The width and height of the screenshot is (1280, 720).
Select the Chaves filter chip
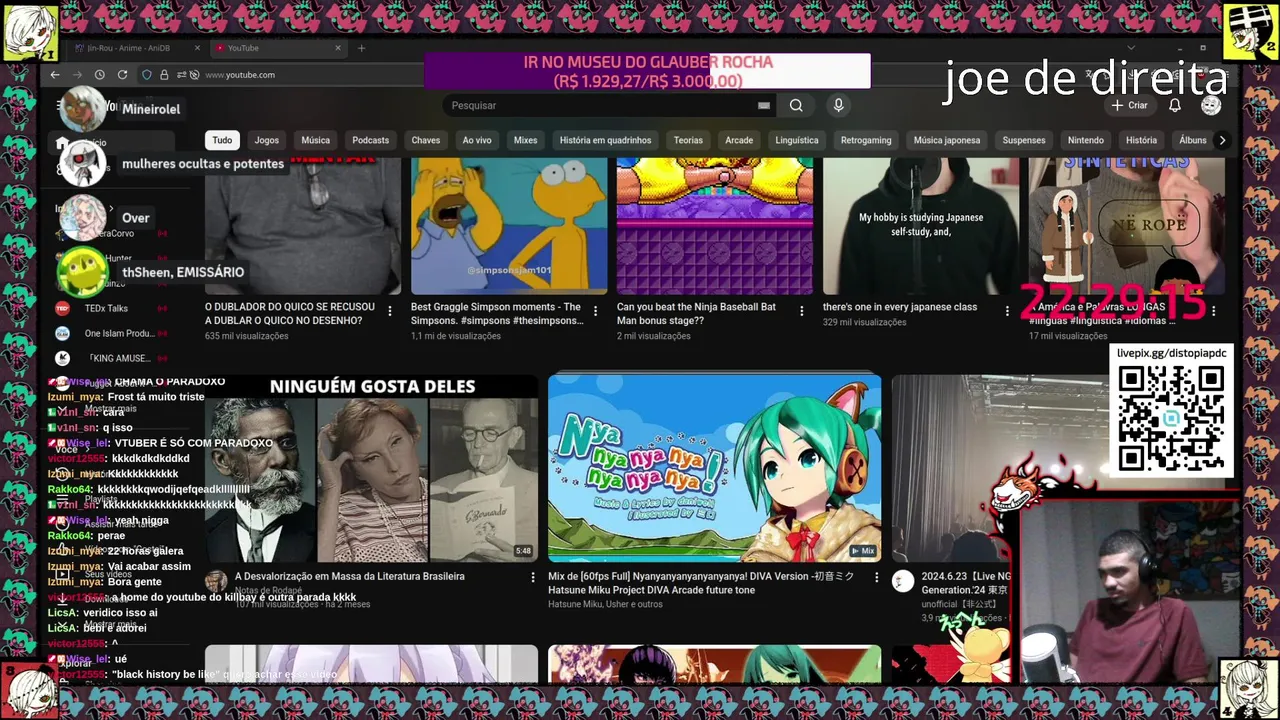(x=425, y=140)
